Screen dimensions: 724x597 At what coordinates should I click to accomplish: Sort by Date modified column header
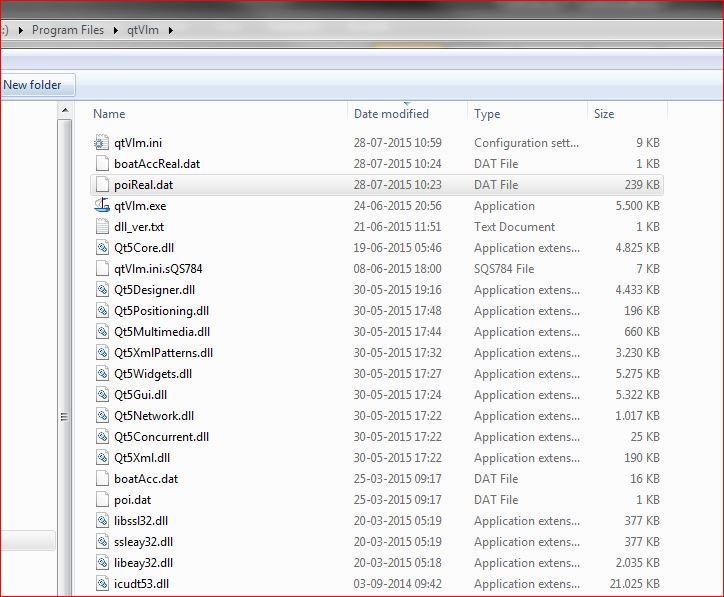click(x=391, y=114)
